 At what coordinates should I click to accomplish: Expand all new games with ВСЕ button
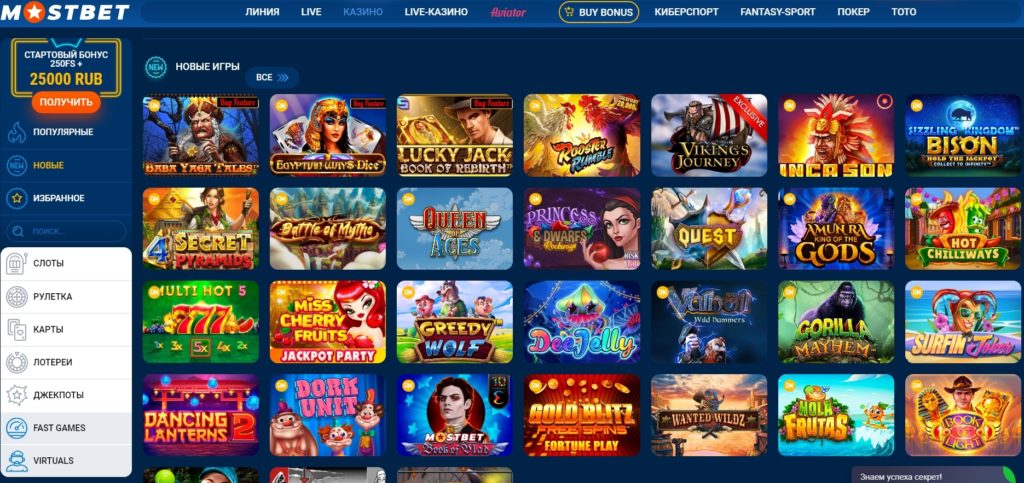[x=272, y=78]
